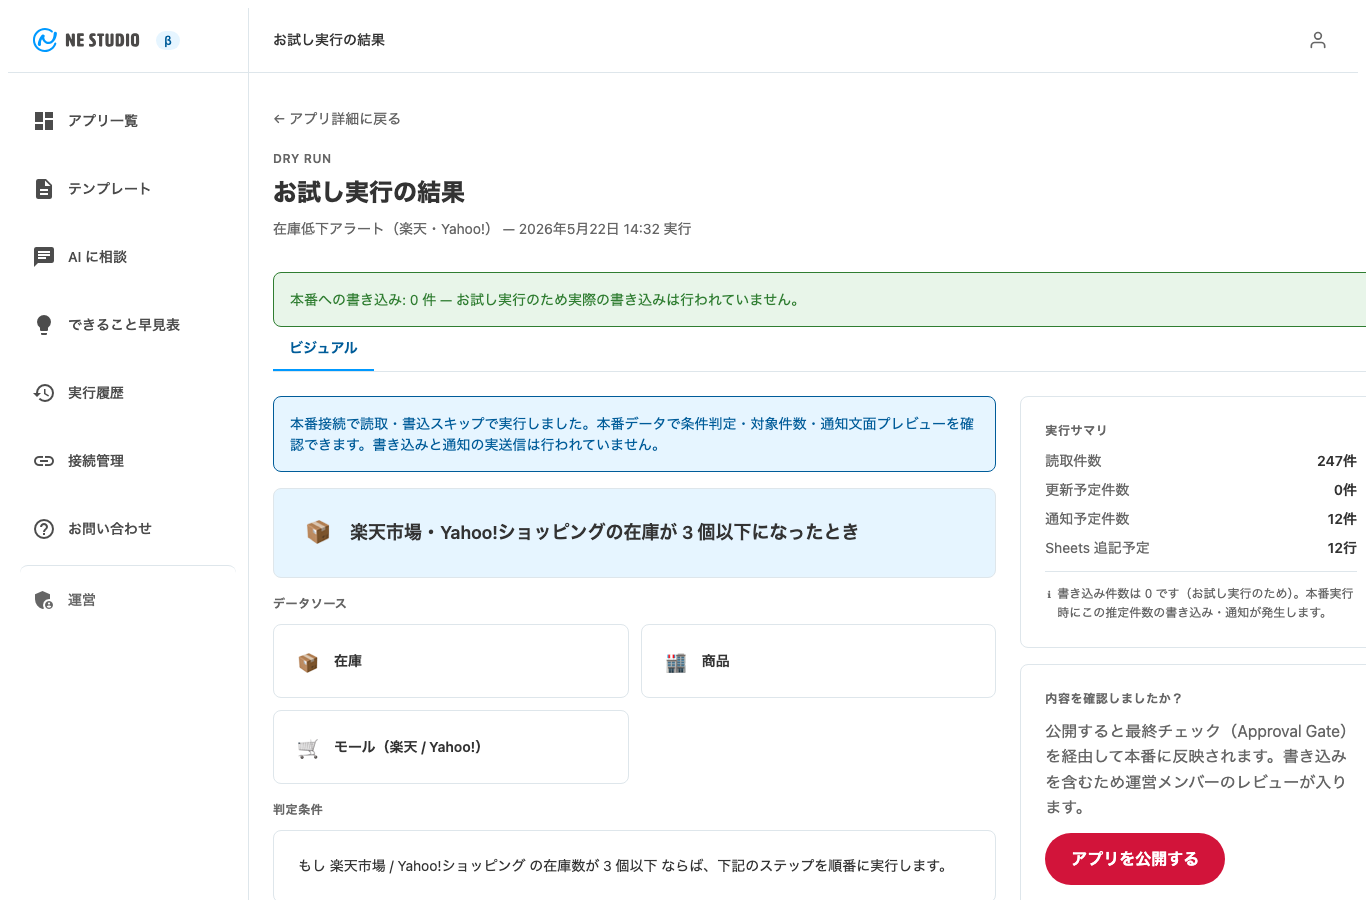
Task: Click the 接続管理 link icon
Action: click(44, 461)
